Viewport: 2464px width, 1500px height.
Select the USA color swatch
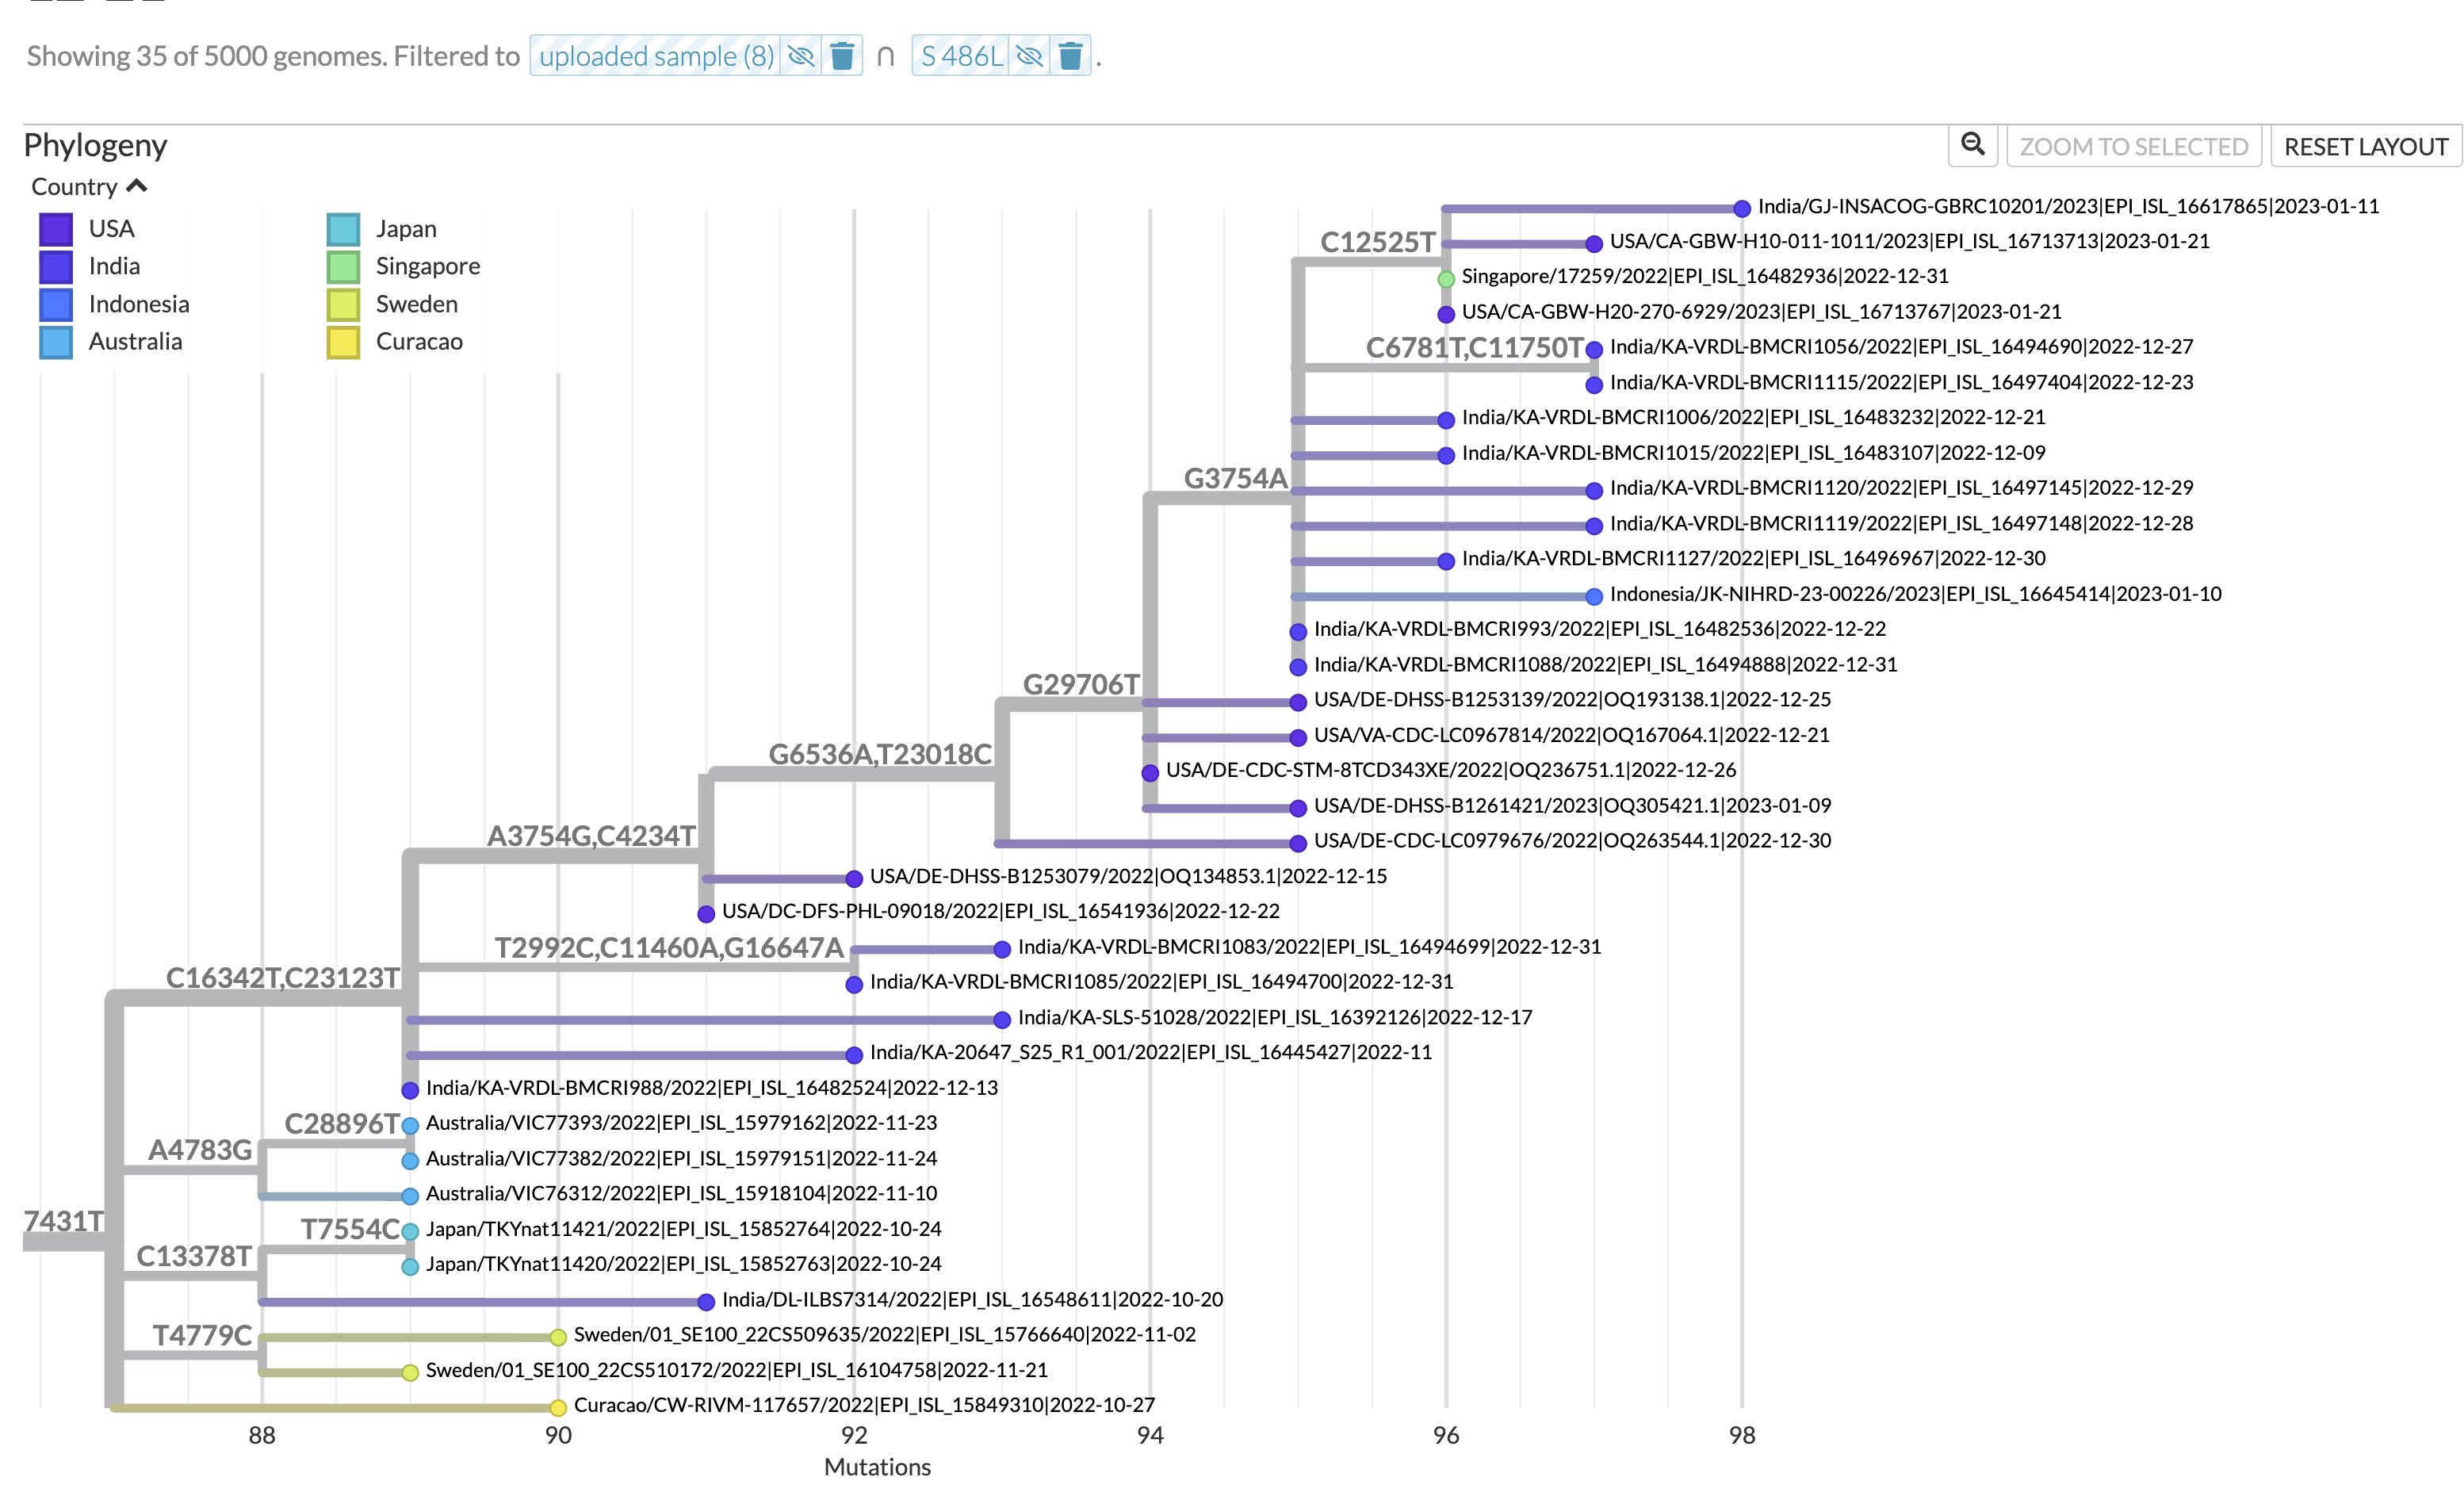click(x=57, y=228)
